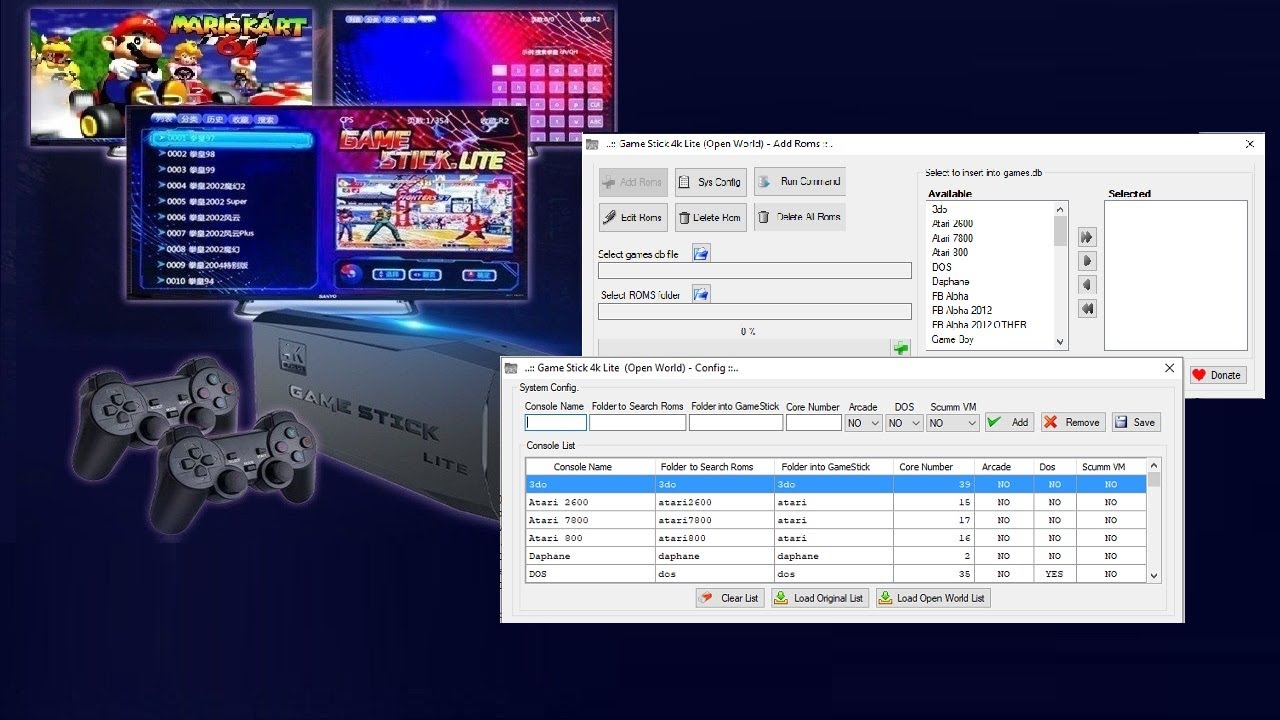Click the Console List scroll-down arrow
This screenshot has width=1280, height=720.
1154,576
